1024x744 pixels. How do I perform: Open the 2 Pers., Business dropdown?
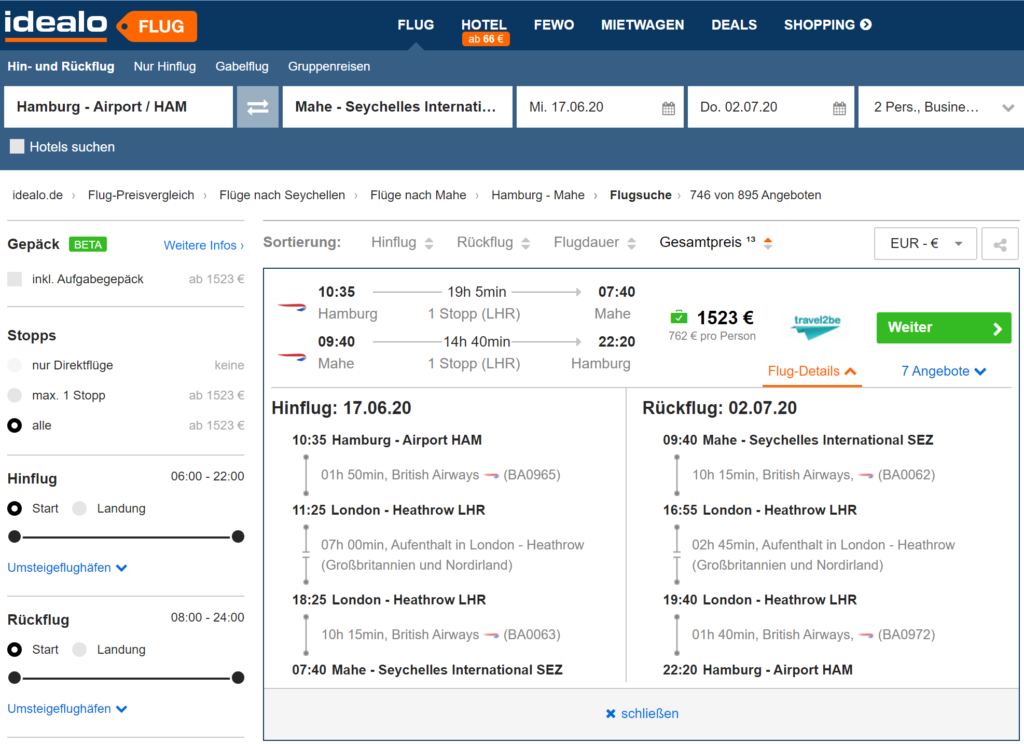click(x=940, y=106)
